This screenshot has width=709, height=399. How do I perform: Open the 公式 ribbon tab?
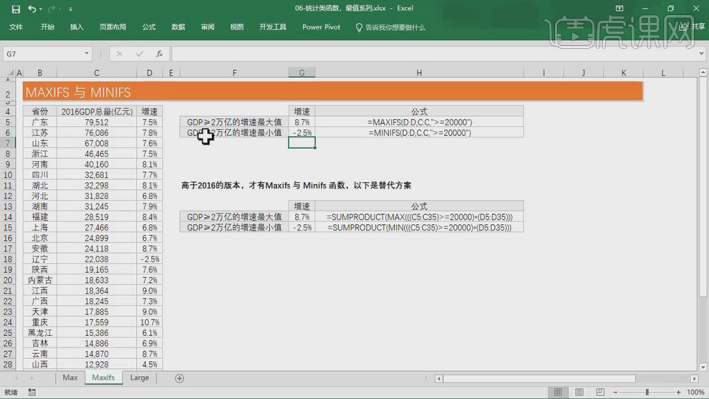coord(149,27)
